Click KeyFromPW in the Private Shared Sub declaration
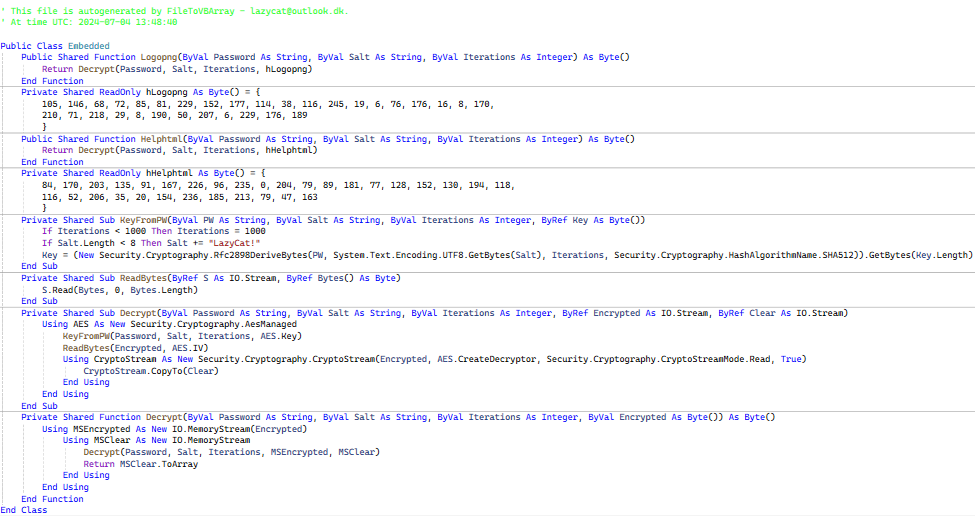Screen dimensions: 975x516 143,220
